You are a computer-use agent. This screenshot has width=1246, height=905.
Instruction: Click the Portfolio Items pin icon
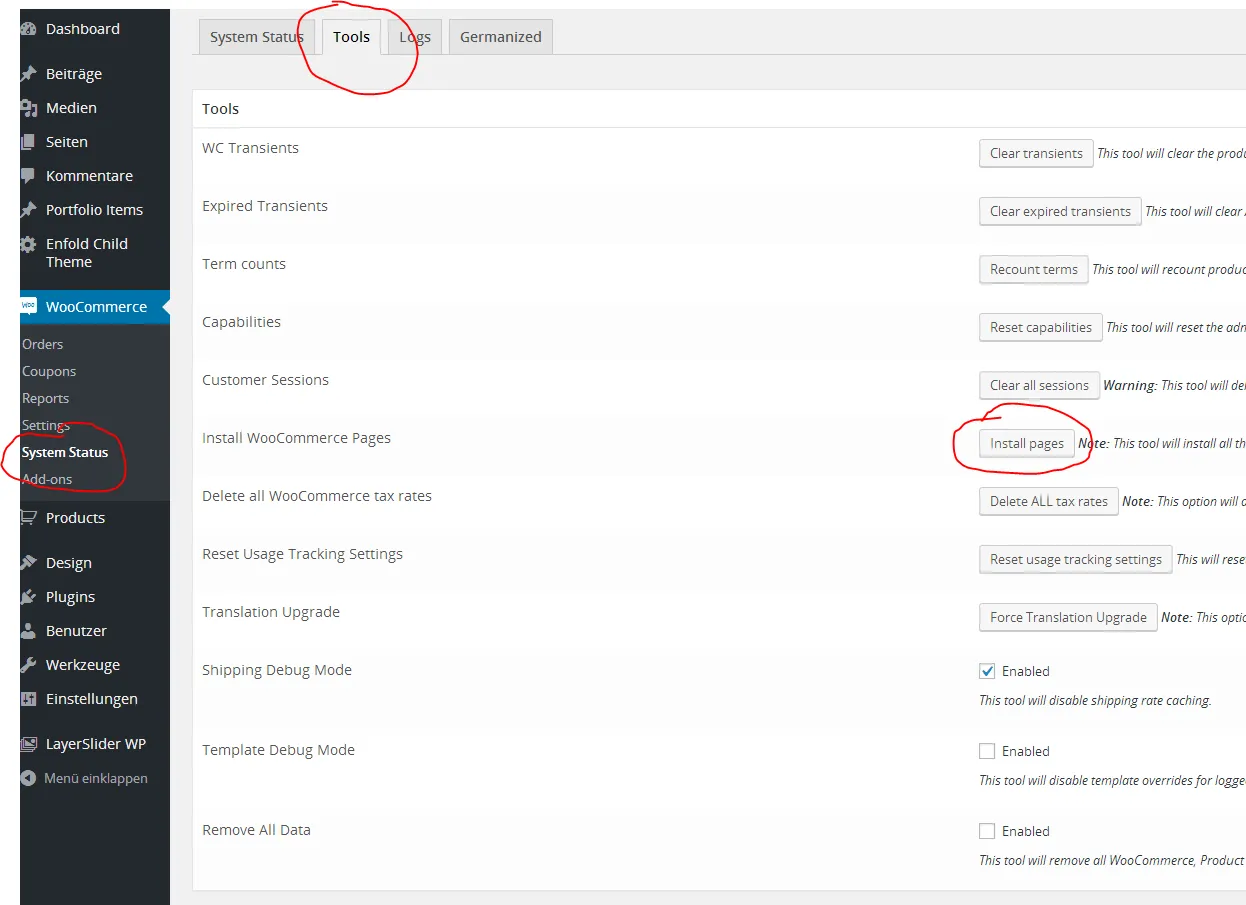pos(29,210)
